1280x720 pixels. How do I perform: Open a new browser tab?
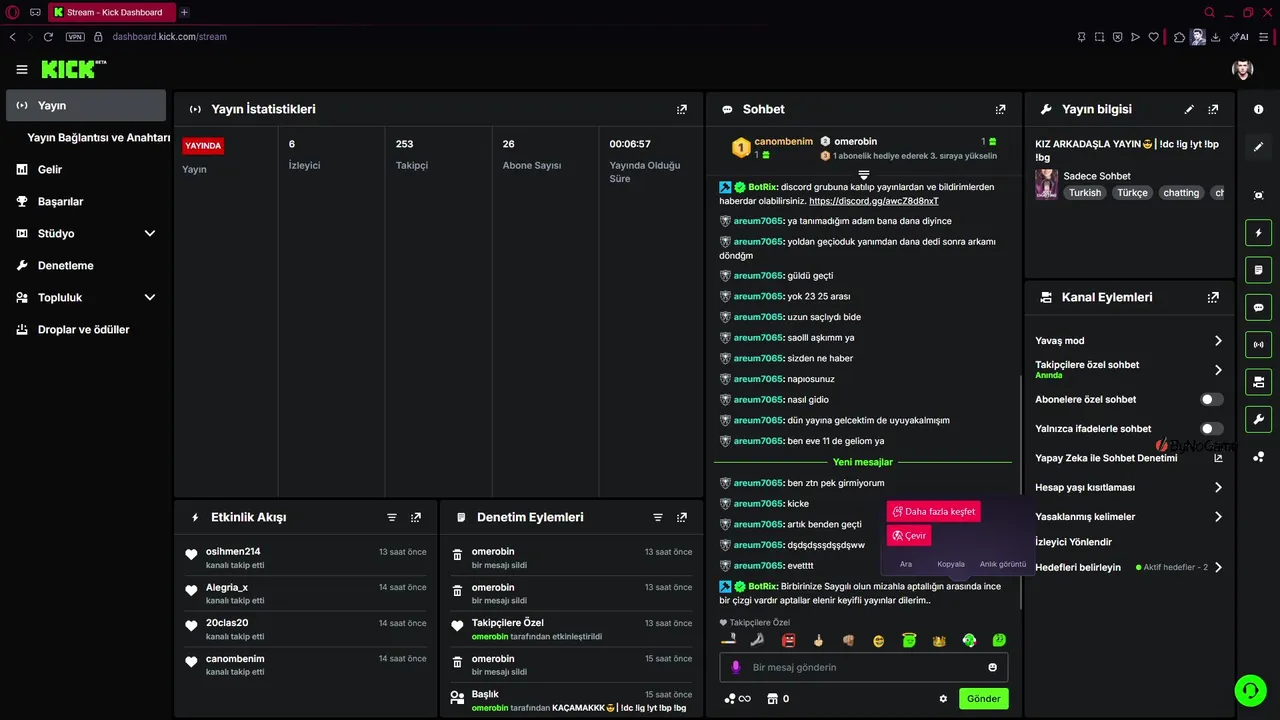click(x=184, y=12)
